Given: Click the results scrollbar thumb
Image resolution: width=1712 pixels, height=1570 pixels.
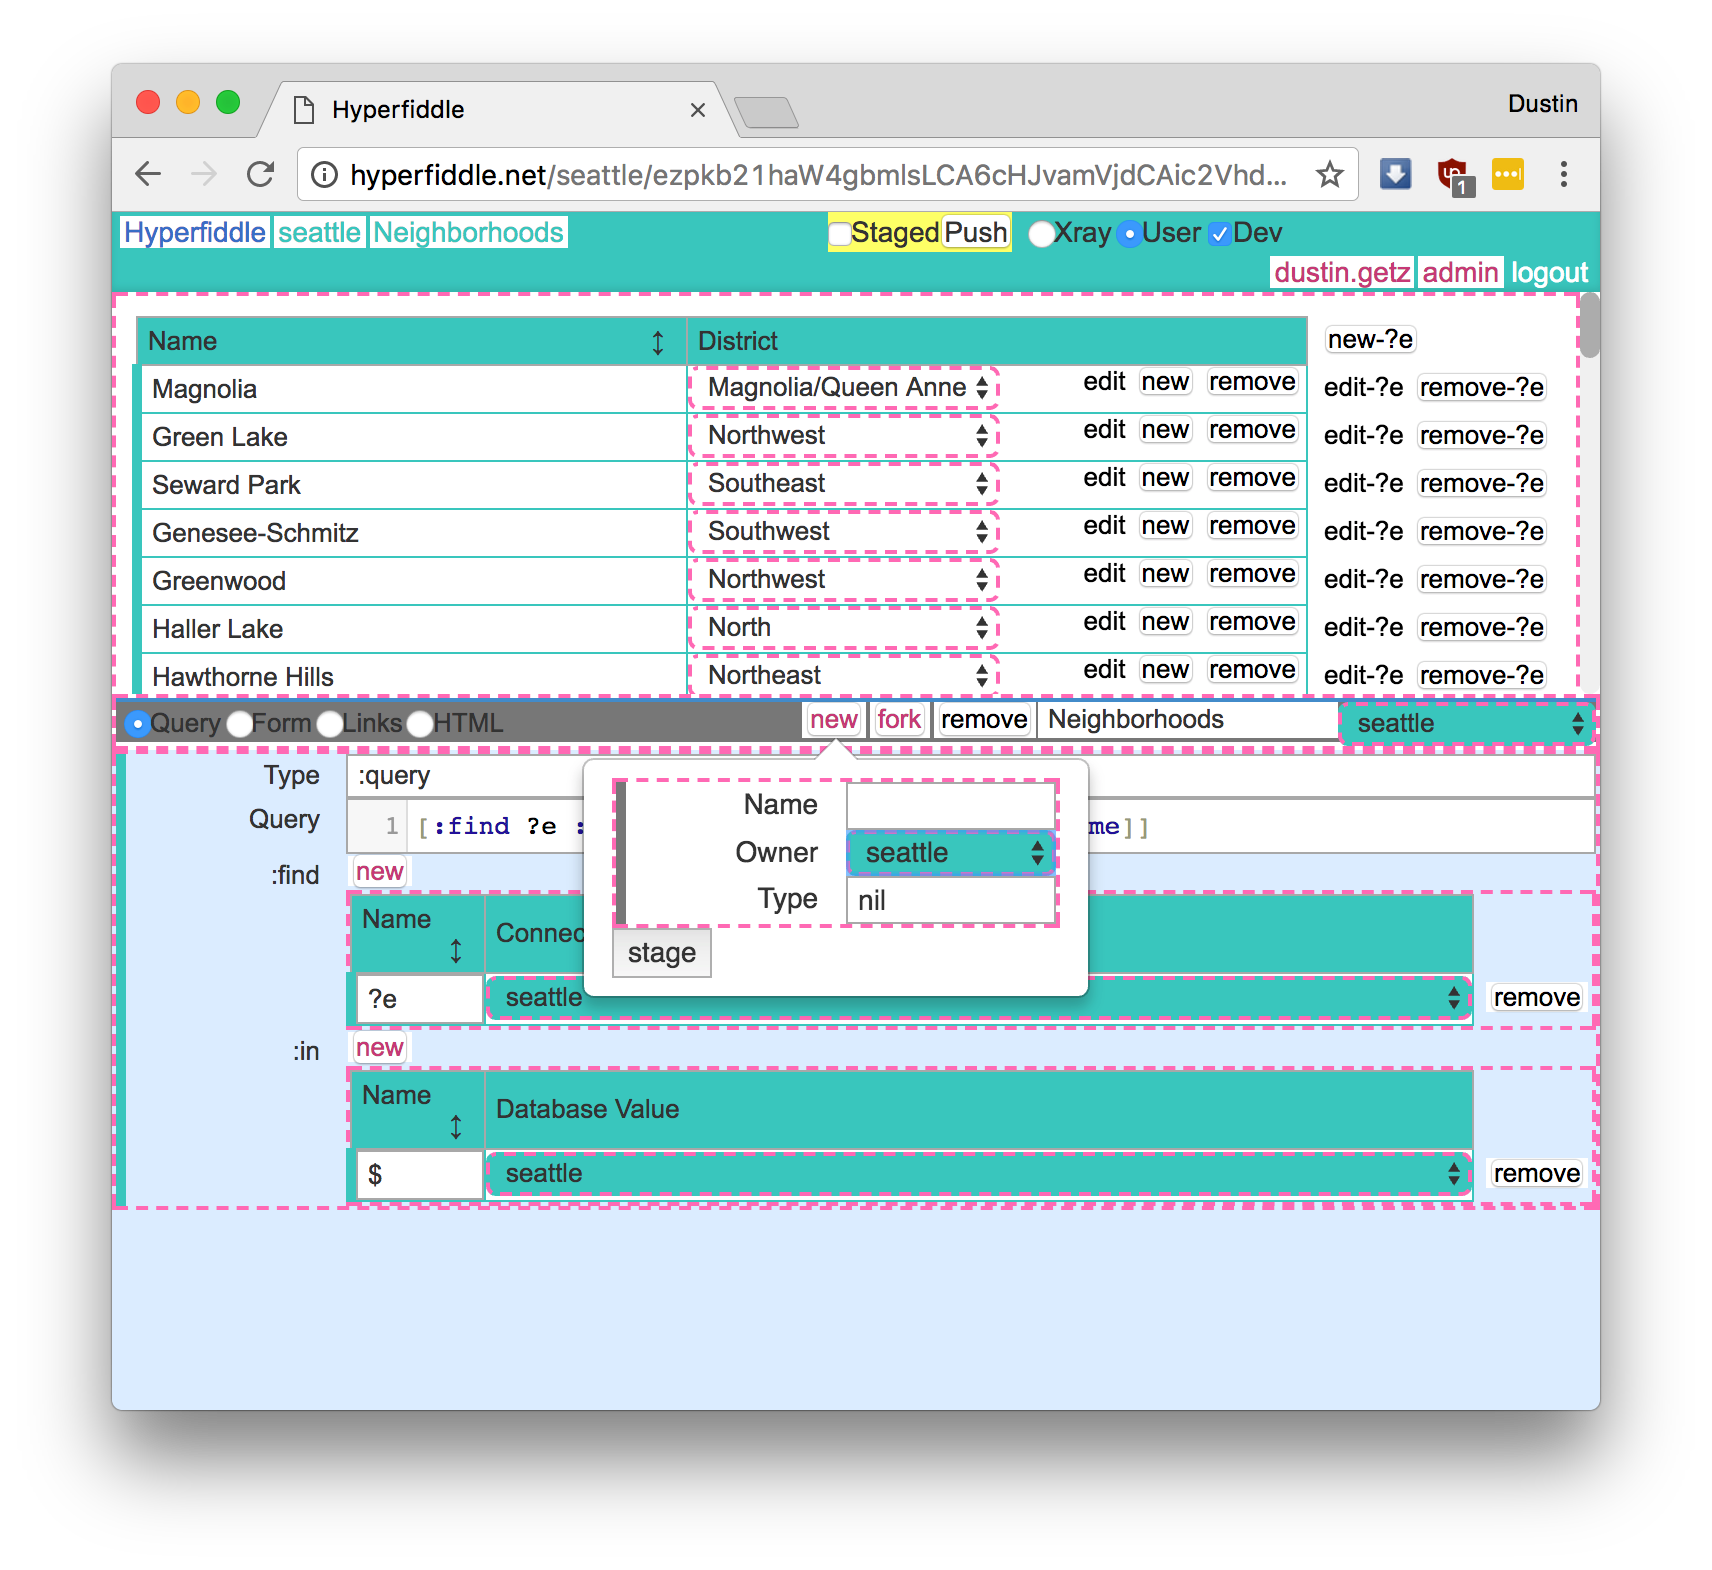Looking at the screenshot, I should 1589,325.
